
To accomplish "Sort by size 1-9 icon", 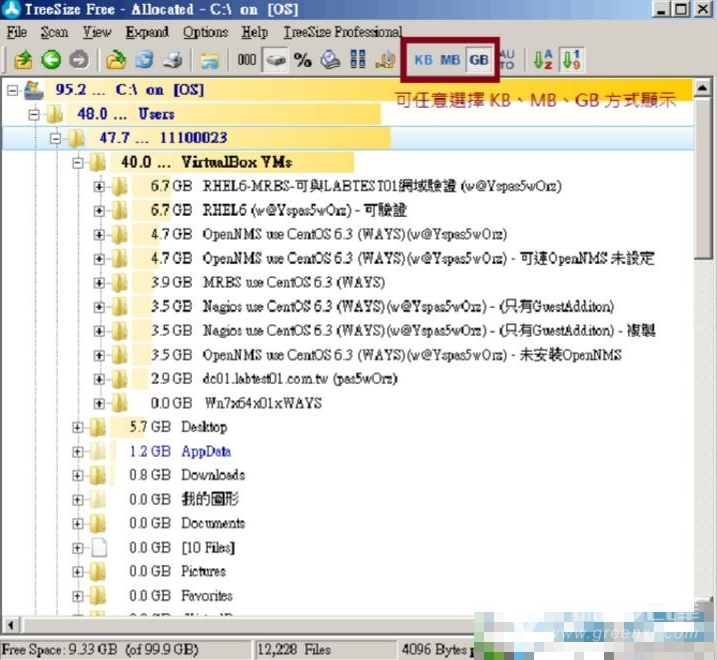I will click(572, 60).
